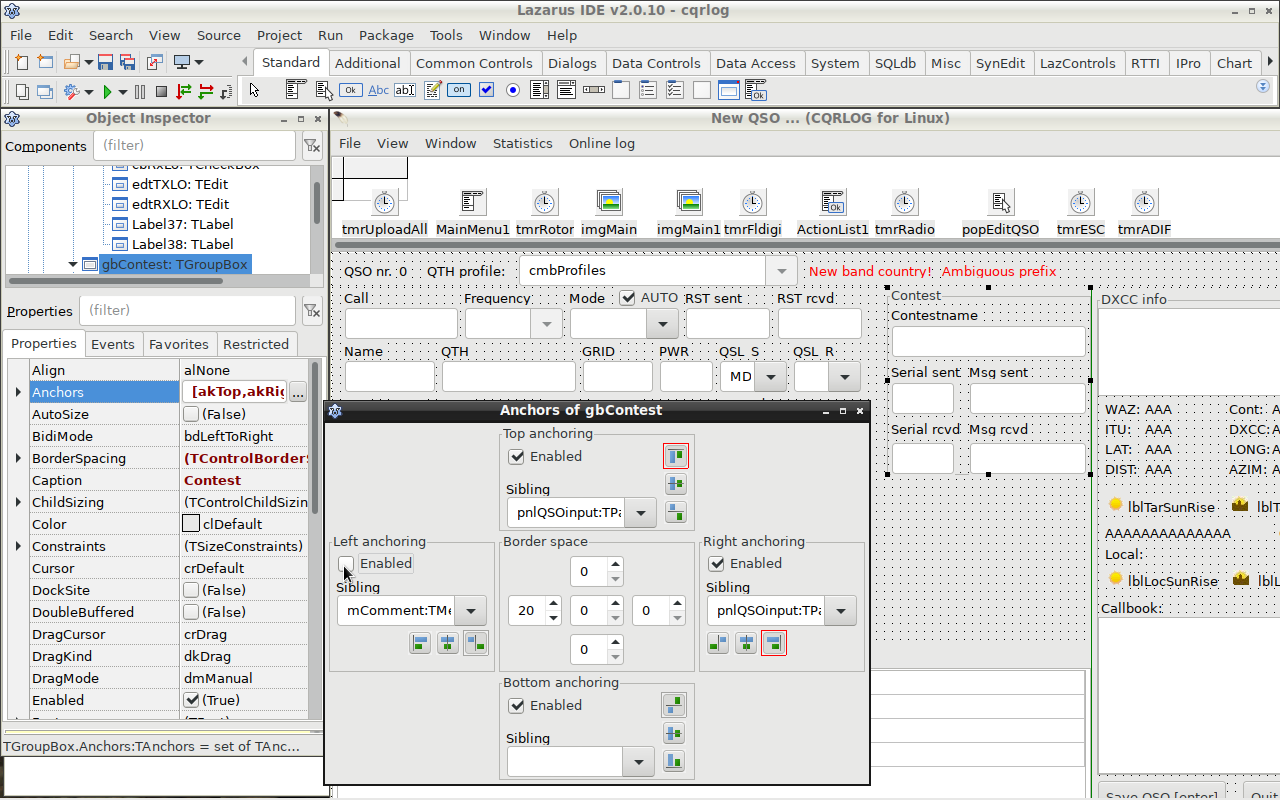Open the Package menu
The height and width of the screenshot is (800, 1280).
tap(386, 35)
